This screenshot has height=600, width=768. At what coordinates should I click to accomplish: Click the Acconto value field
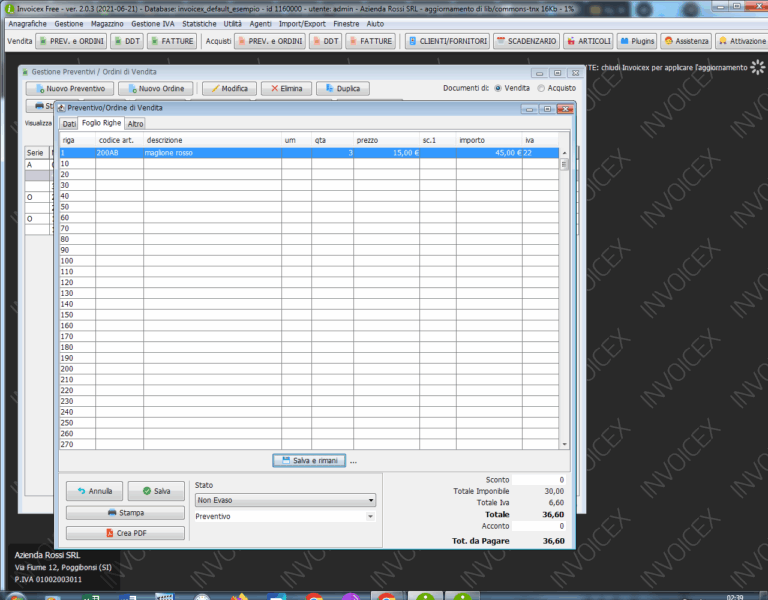coord(538,526)
